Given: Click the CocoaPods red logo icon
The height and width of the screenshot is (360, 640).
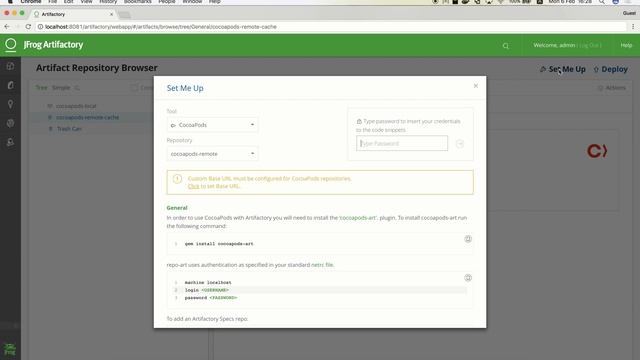Looking at the screenshot, I should click(597, 151).
